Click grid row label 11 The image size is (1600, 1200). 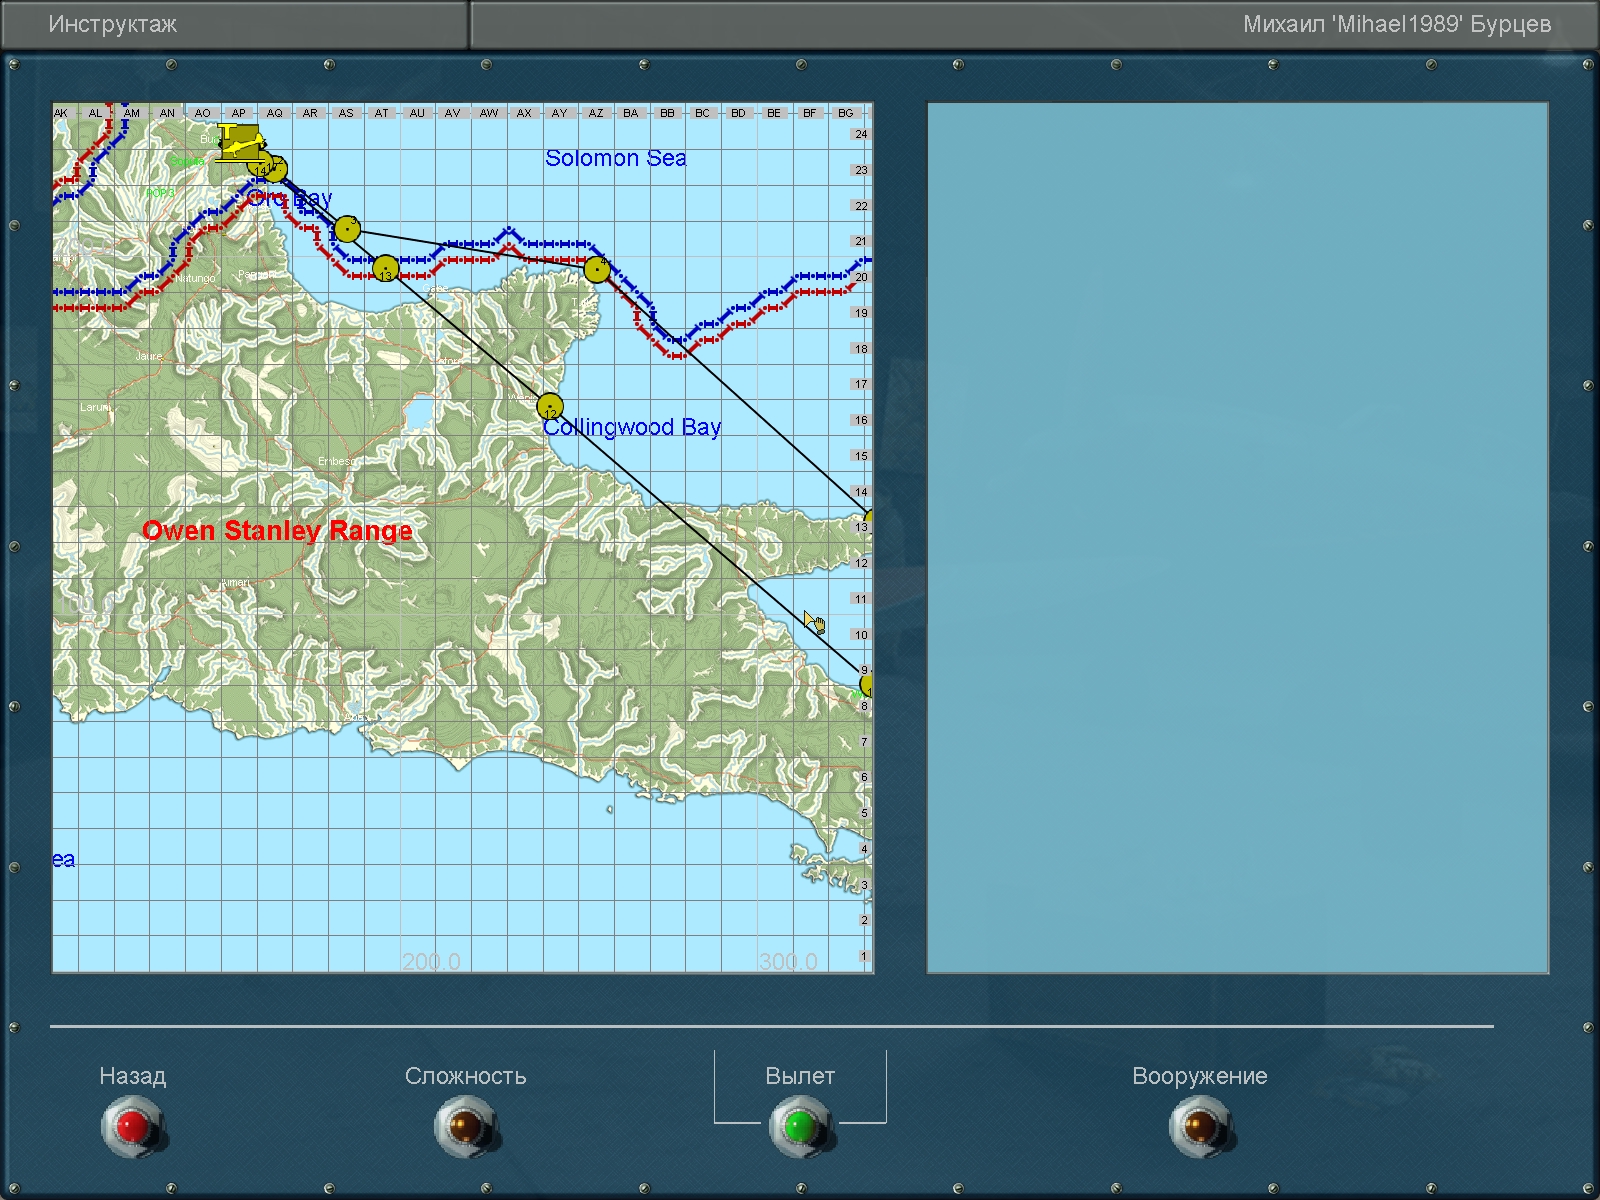(861, 599)
